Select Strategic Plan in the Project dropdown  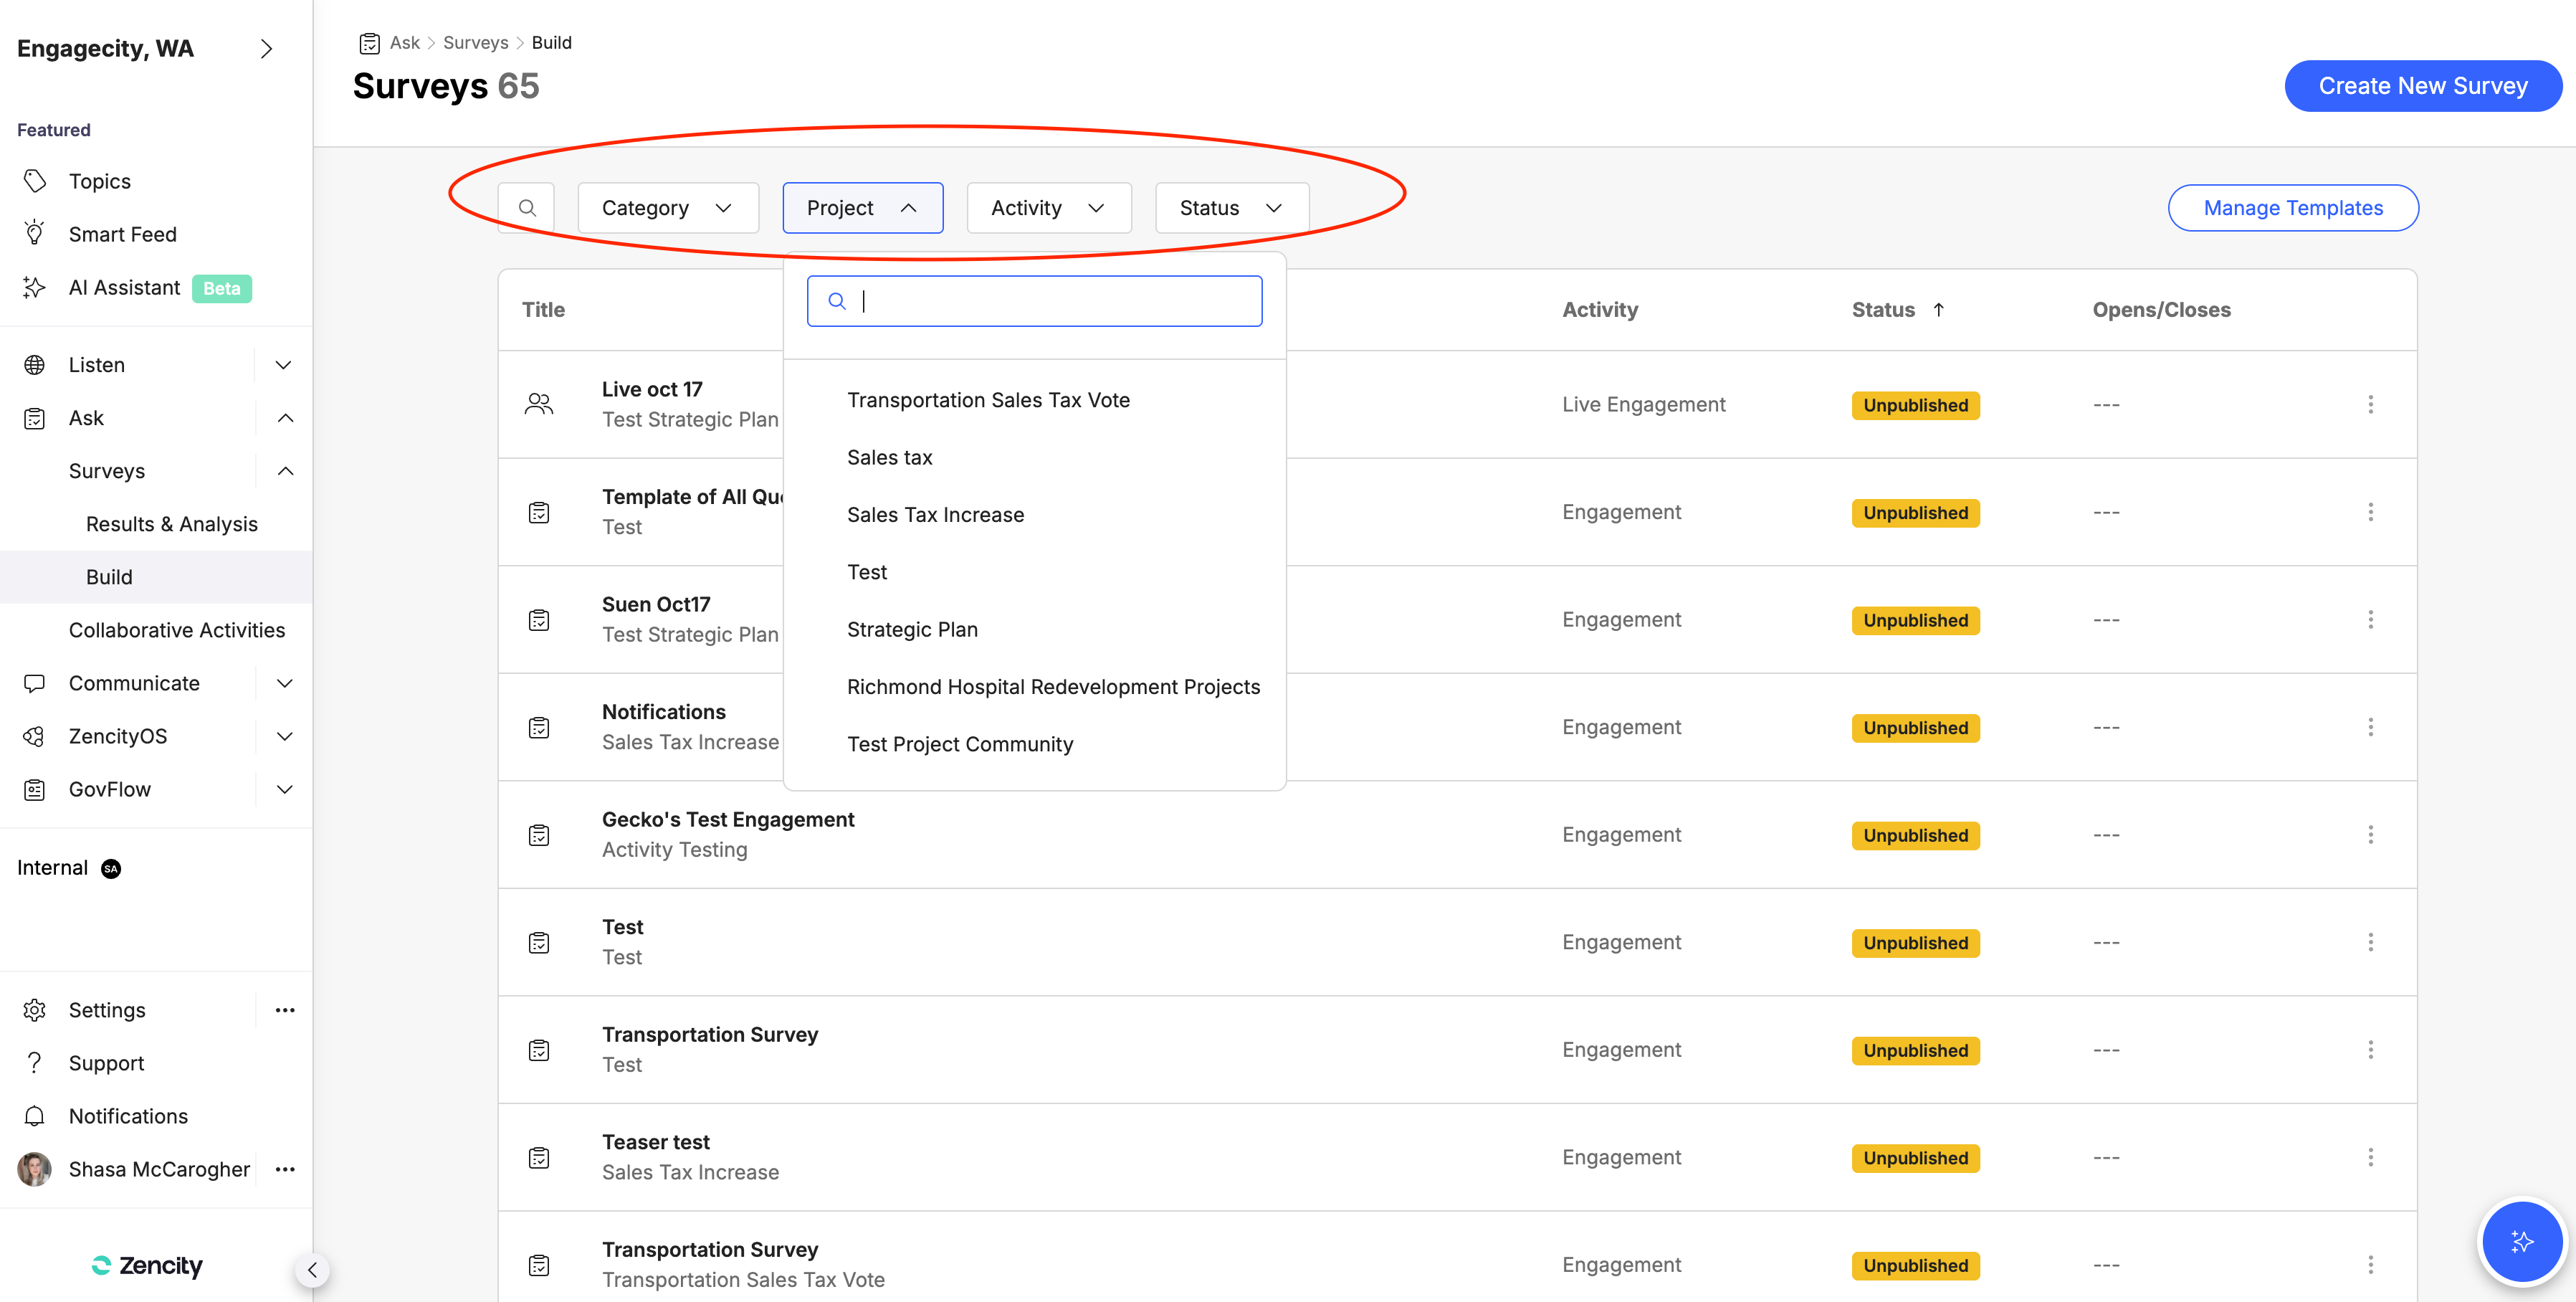click(911, 628)
